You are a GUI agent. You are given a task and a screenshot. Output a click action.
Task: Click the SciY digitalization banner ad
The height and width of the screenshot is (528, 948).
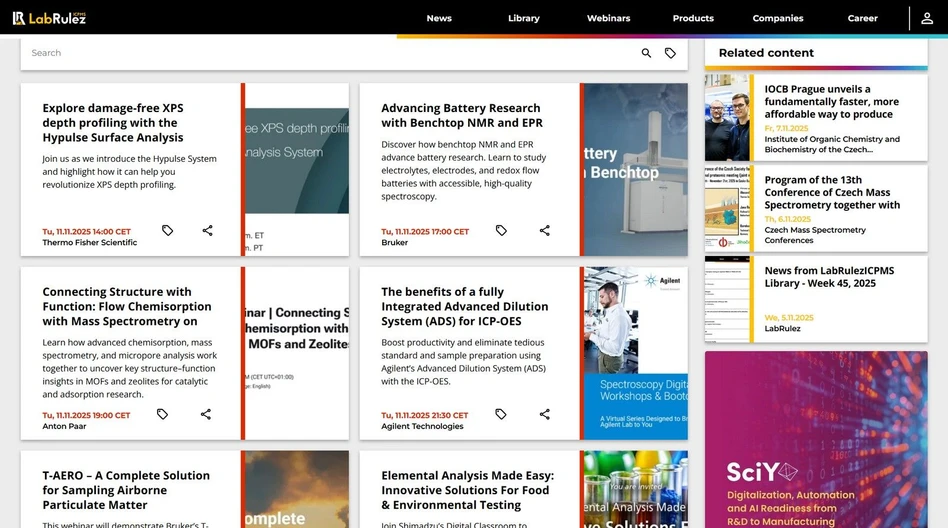click(x=816, y=440)
